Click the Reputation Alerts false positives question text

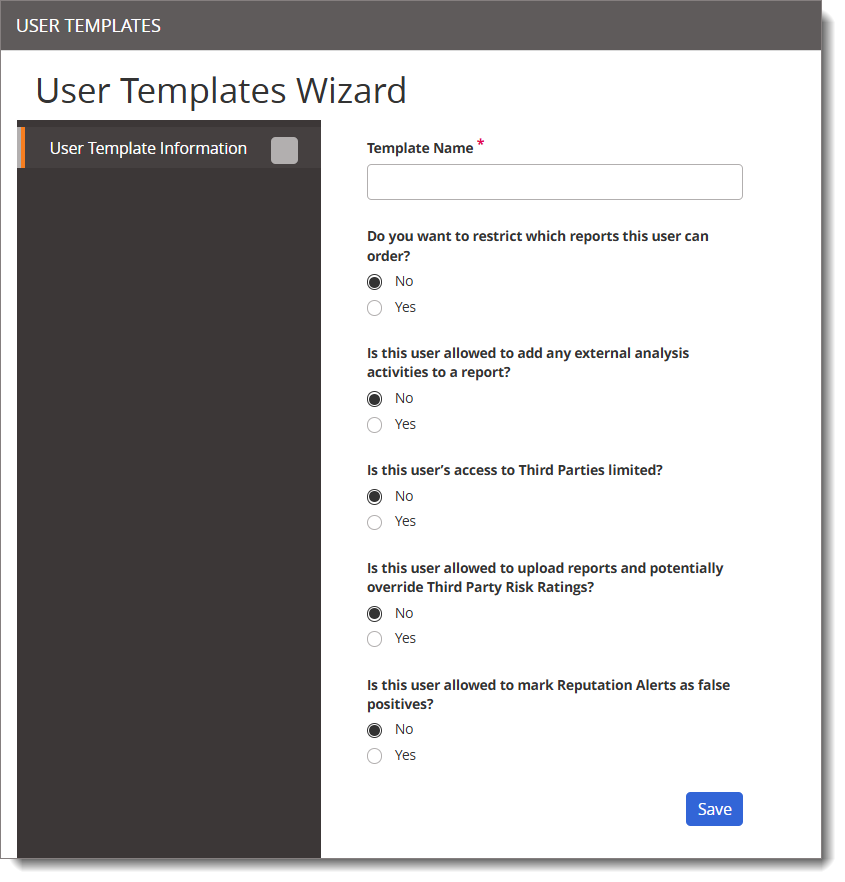[x=549, y=695]
